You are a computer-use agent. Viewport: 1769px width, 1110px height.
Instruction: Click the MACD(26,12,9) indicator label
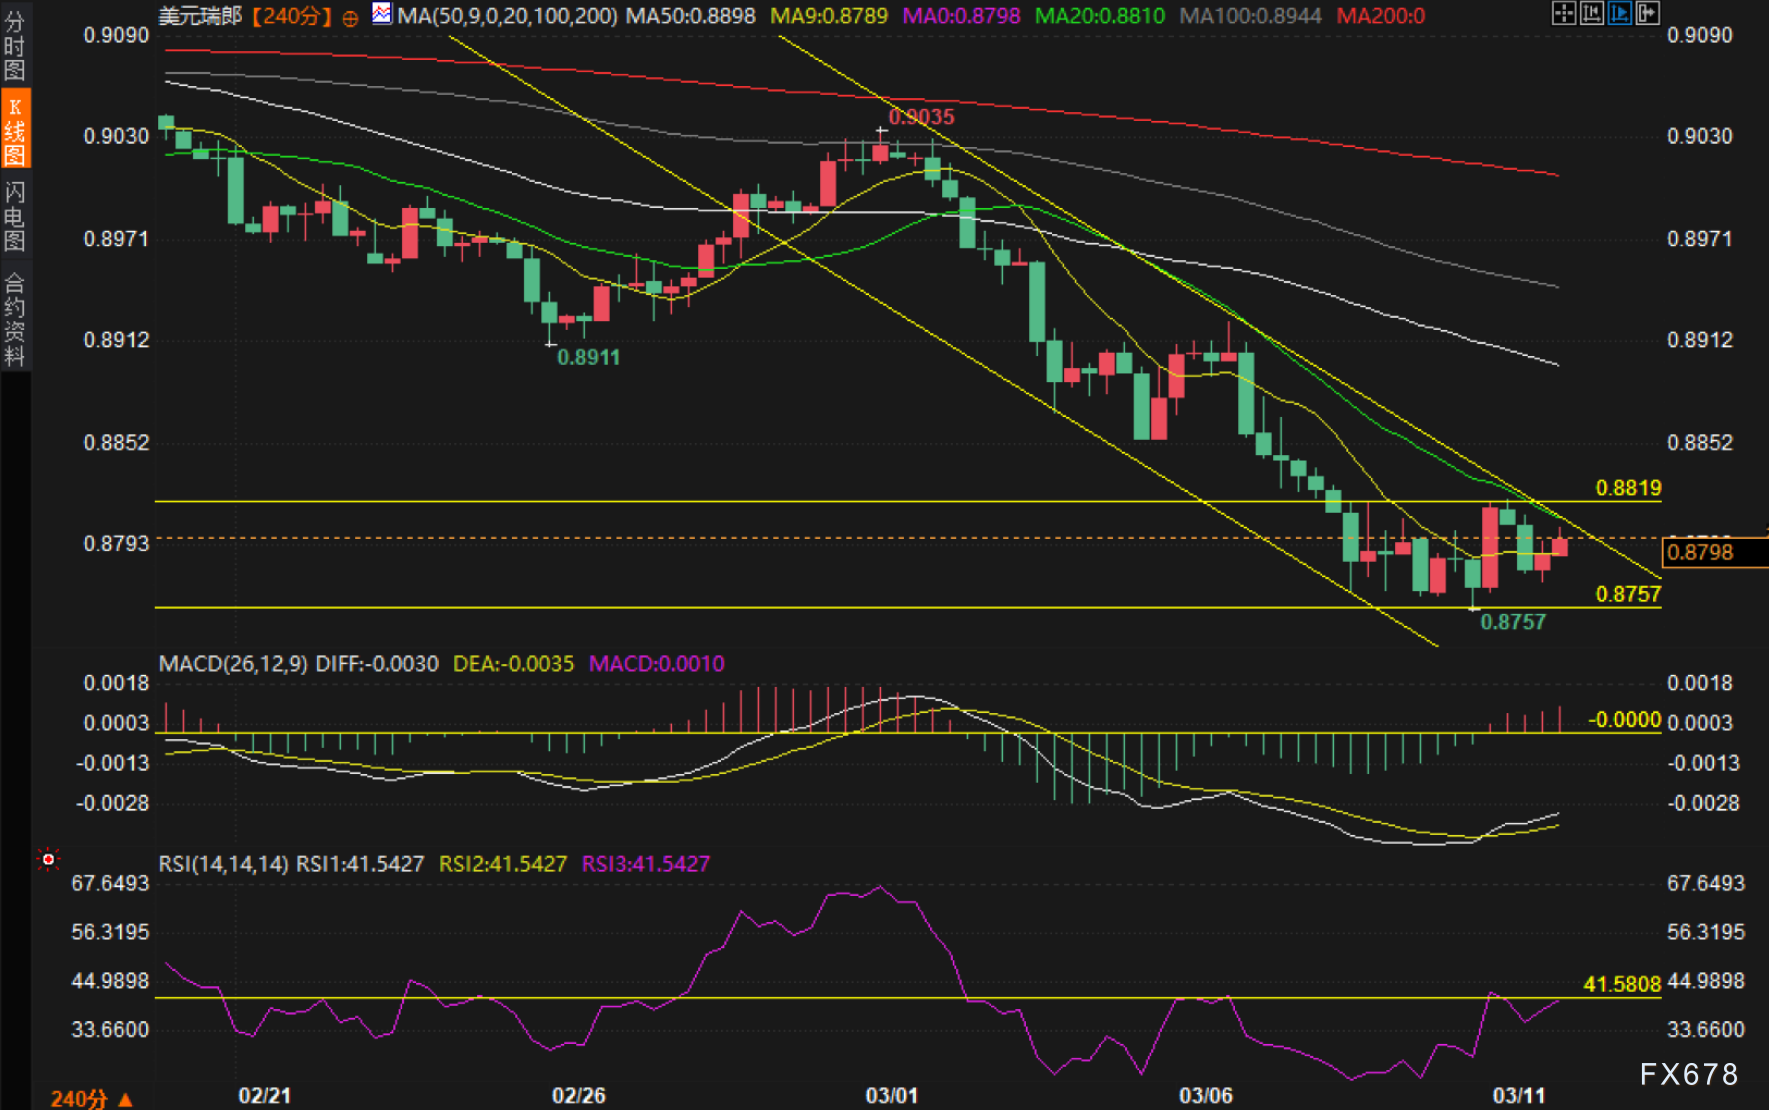232,664
